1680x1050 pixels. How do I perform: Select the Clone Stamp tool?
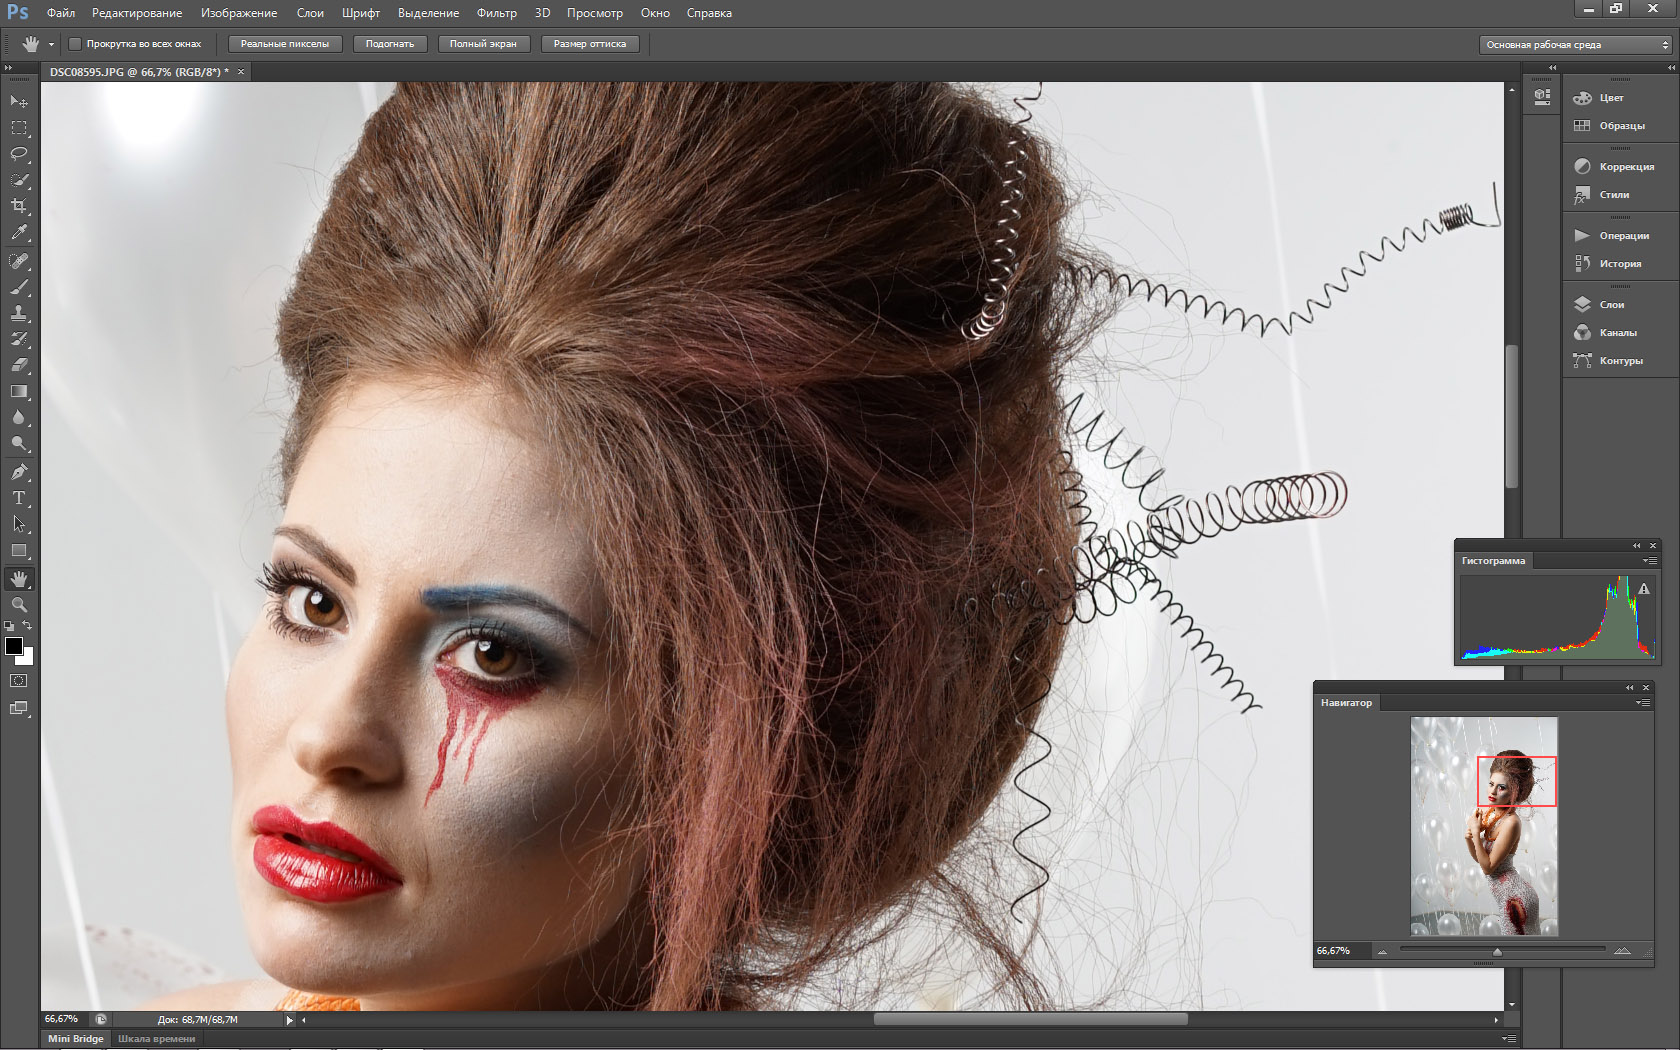(x=19, y=313)
